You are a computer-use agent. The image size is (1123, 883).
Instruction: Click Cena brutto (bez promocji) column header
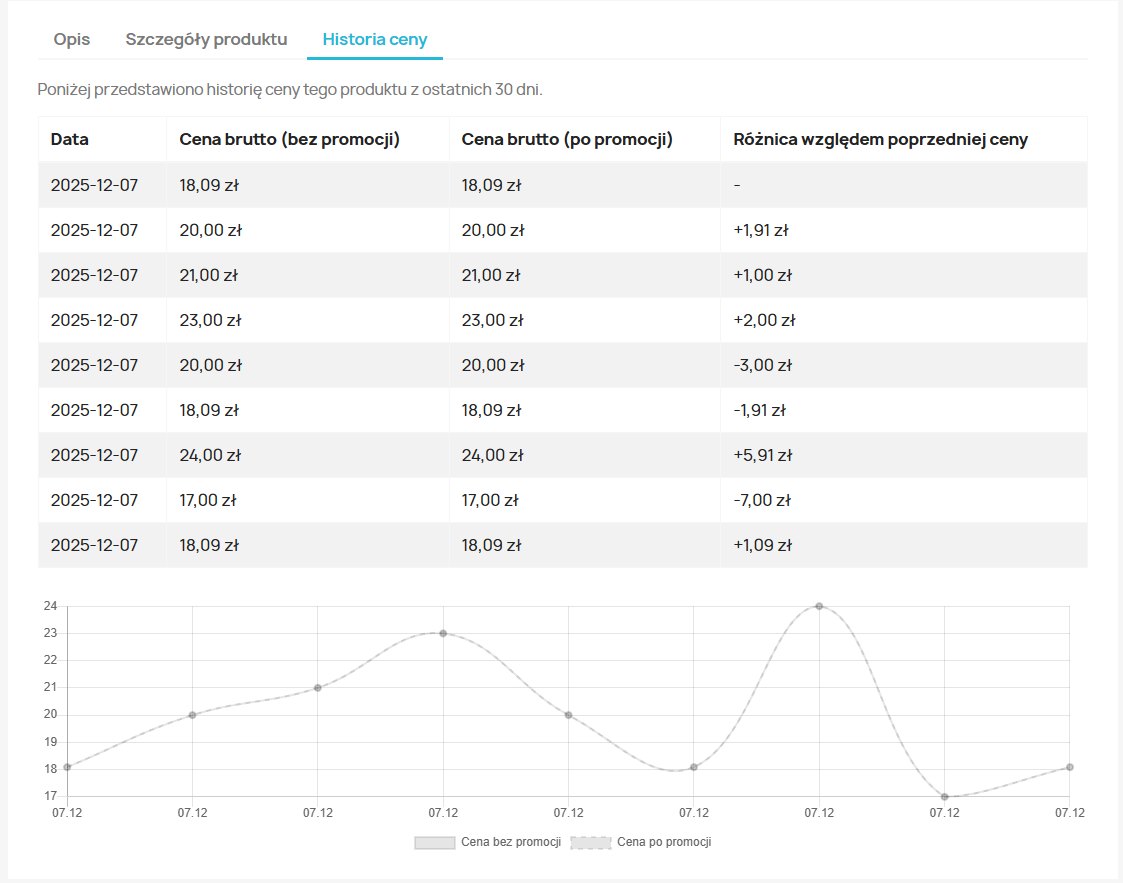pyautogui.click(x=290, y=139)
